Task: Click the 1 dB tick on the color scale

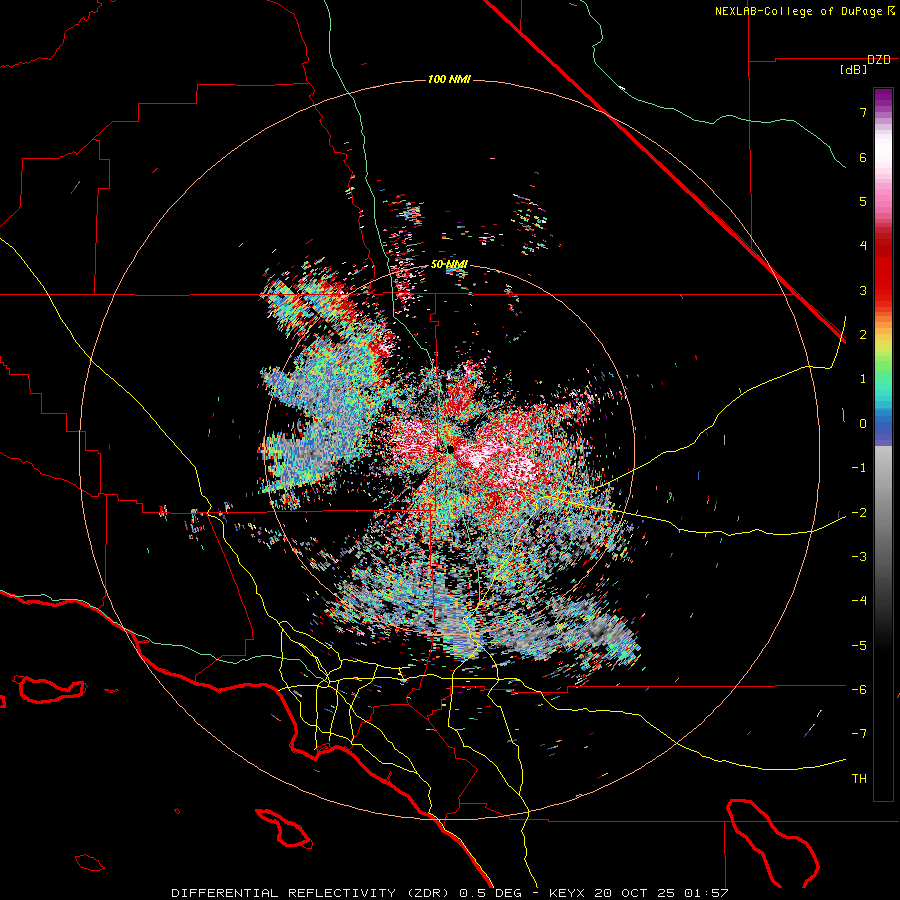Action: pyautogui.click(x=863, y=379)
